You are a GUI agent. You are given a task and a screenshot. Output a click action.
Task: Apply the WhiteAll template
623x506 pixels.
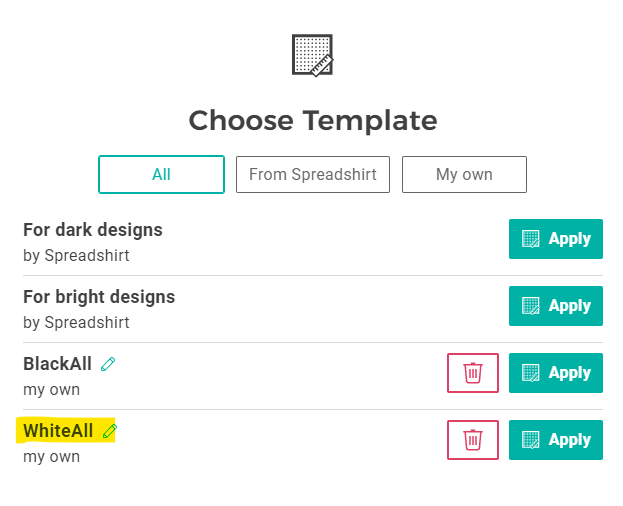pyautogui.click(x=556, y=440)
